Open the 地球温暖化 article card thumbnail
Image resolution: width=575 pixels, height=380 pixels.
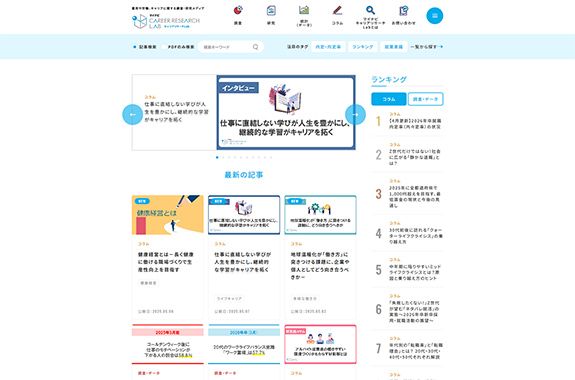pyautogui.click(x=320, y=215)
